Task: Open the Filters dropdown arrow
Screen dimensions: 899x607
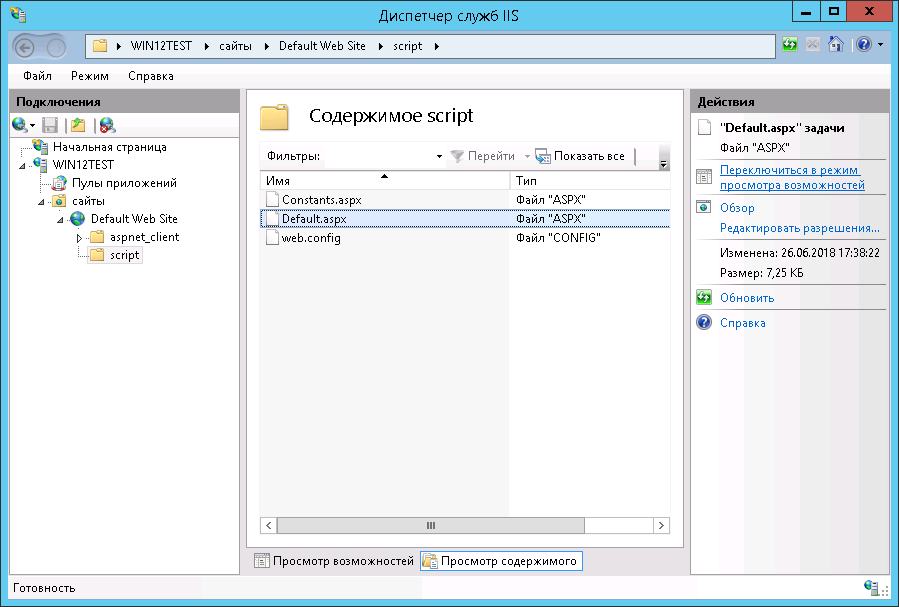Action: [x=439, y=157]
